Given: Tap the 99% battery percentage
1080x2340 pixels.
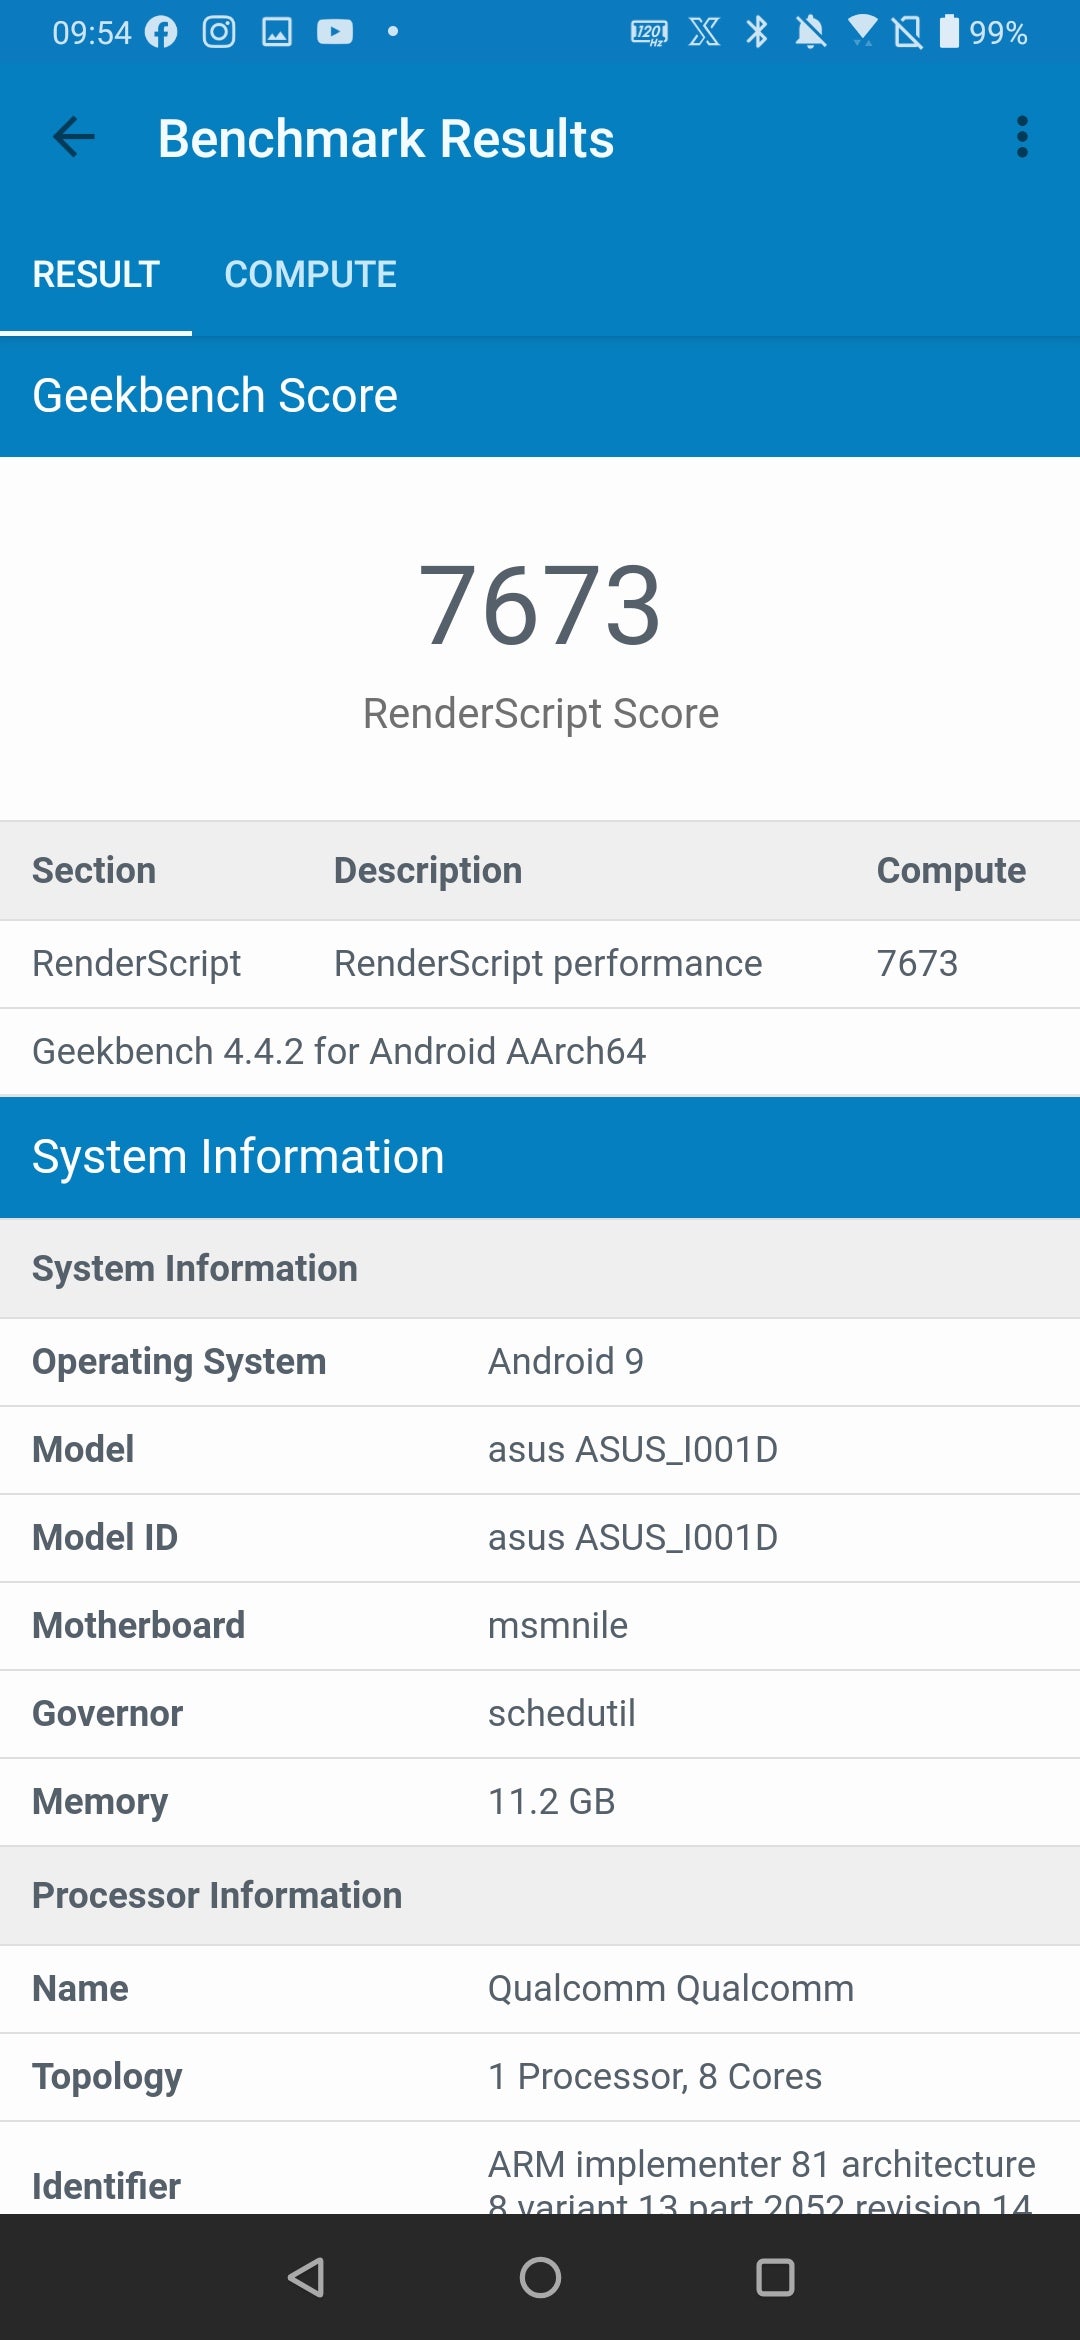Looking at the screenshot, I should 998,33.
